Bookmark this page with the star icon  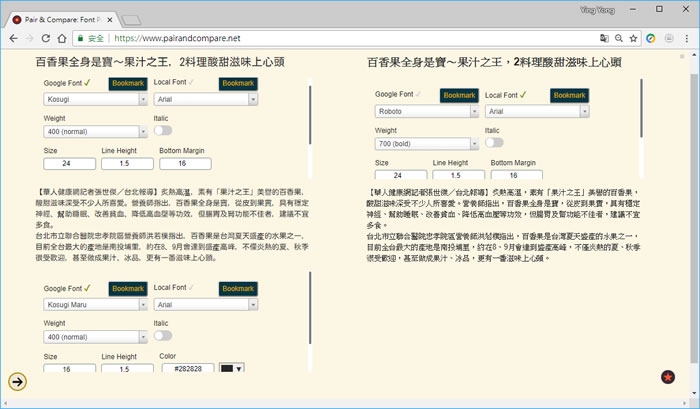pos(633,39)
